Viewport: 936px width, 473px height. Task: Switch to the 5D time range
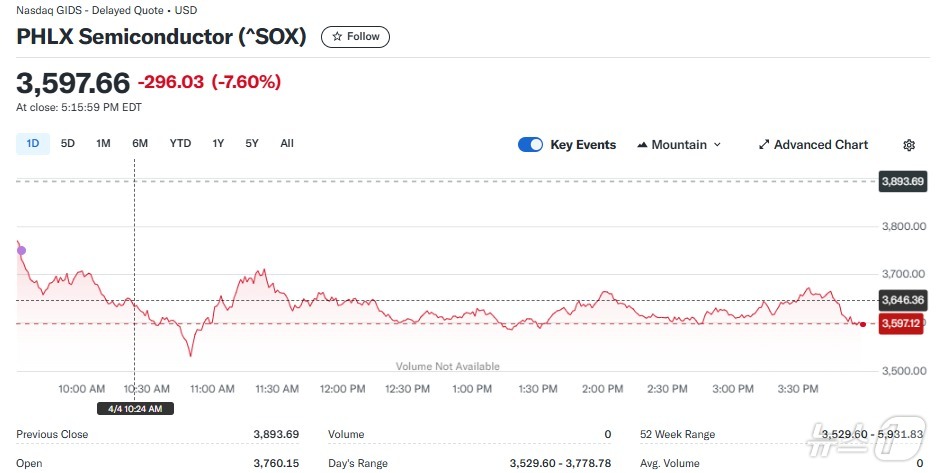coord(68,144)
